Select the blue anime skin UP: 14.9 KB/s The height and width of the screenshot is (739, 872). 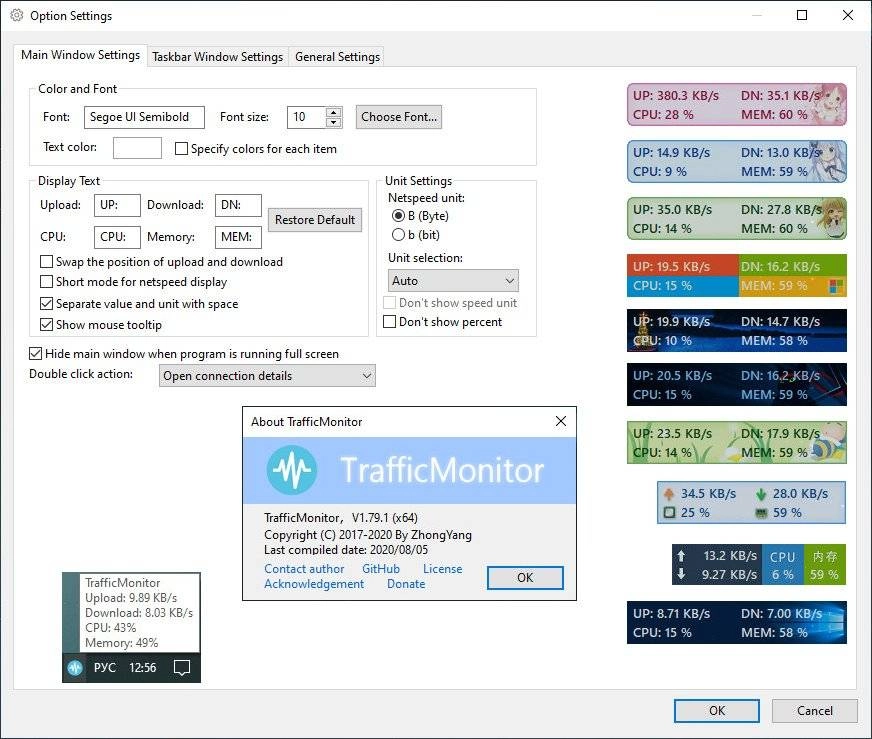coord(736,162)
